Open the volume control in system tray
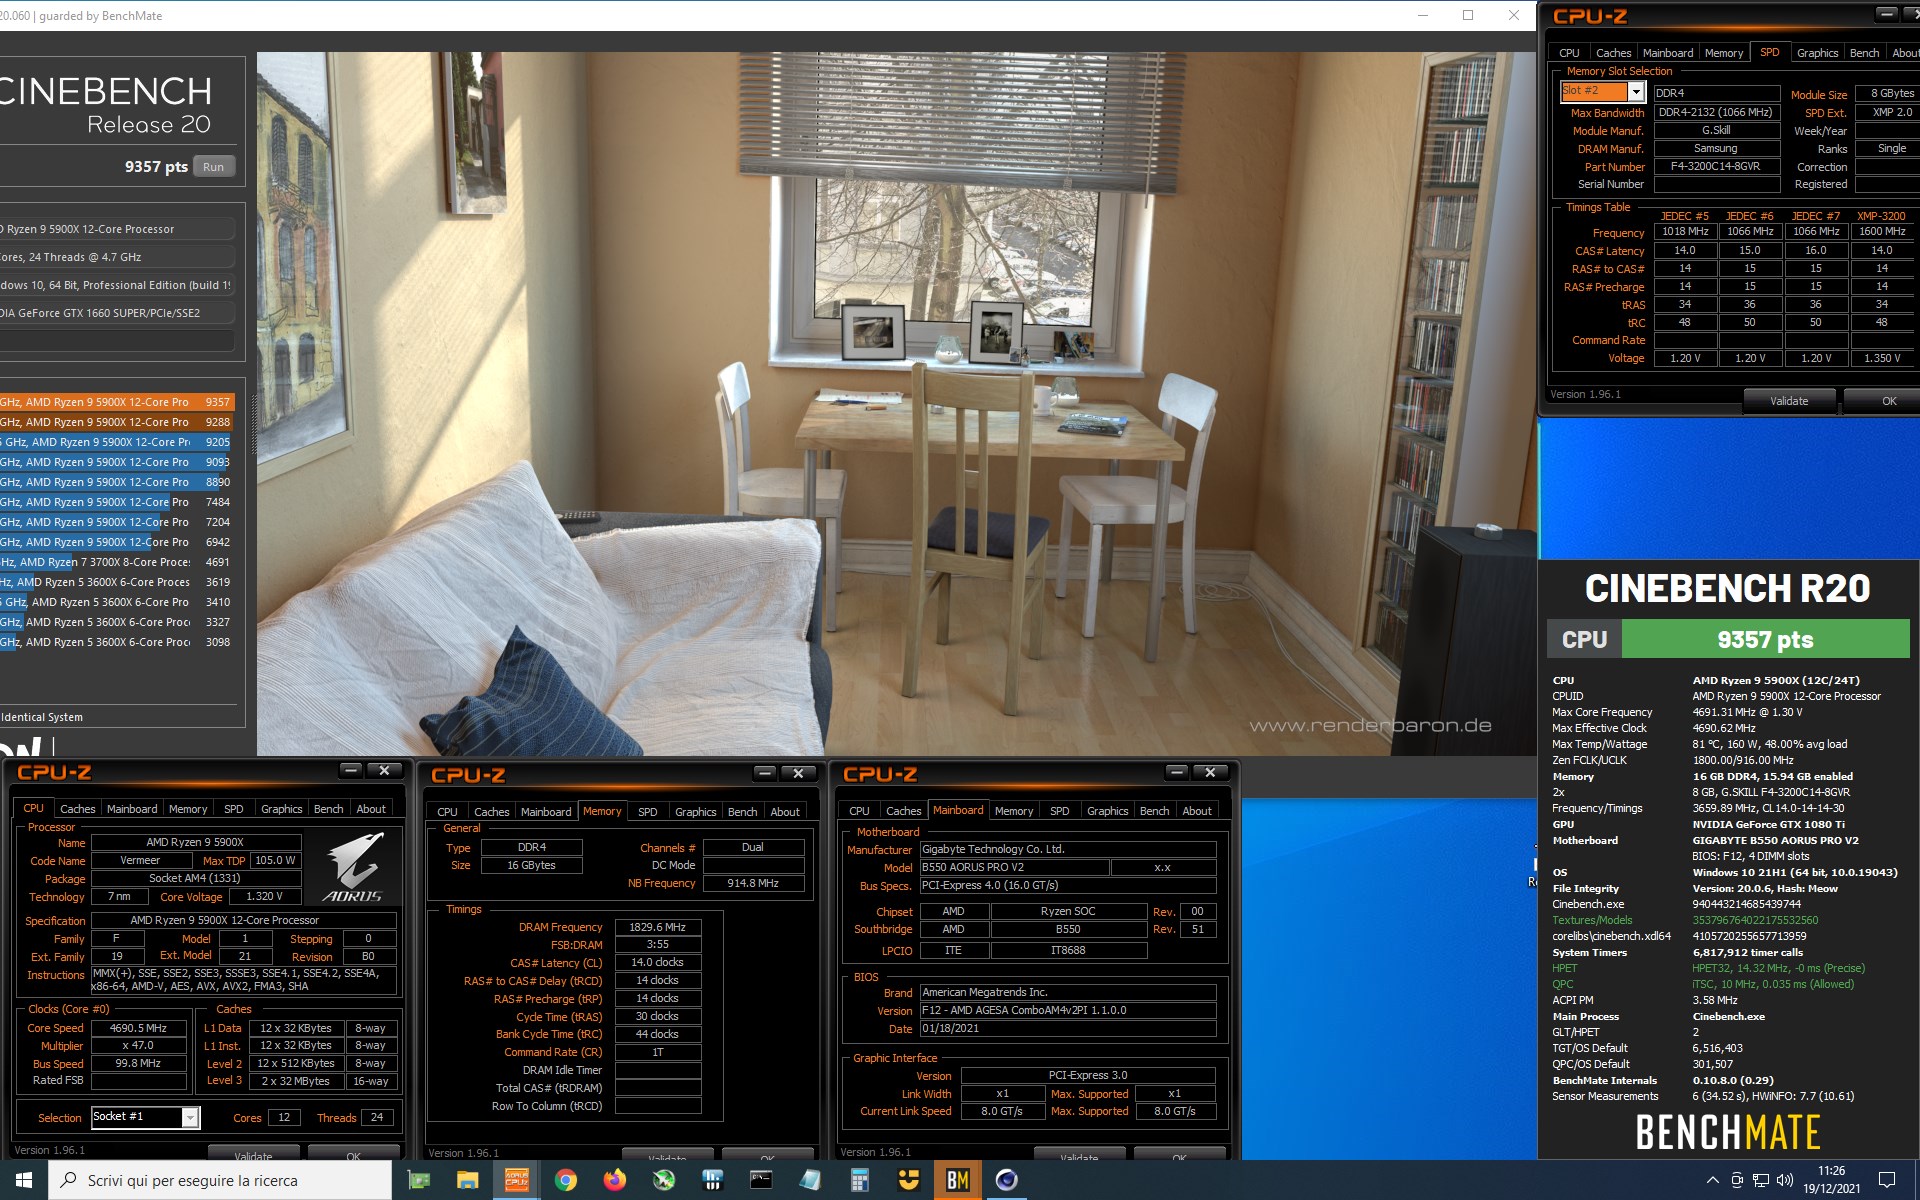The width and height of the screenshot is (1920, 1200). pyautogui.click(x=1784, y=1180)
